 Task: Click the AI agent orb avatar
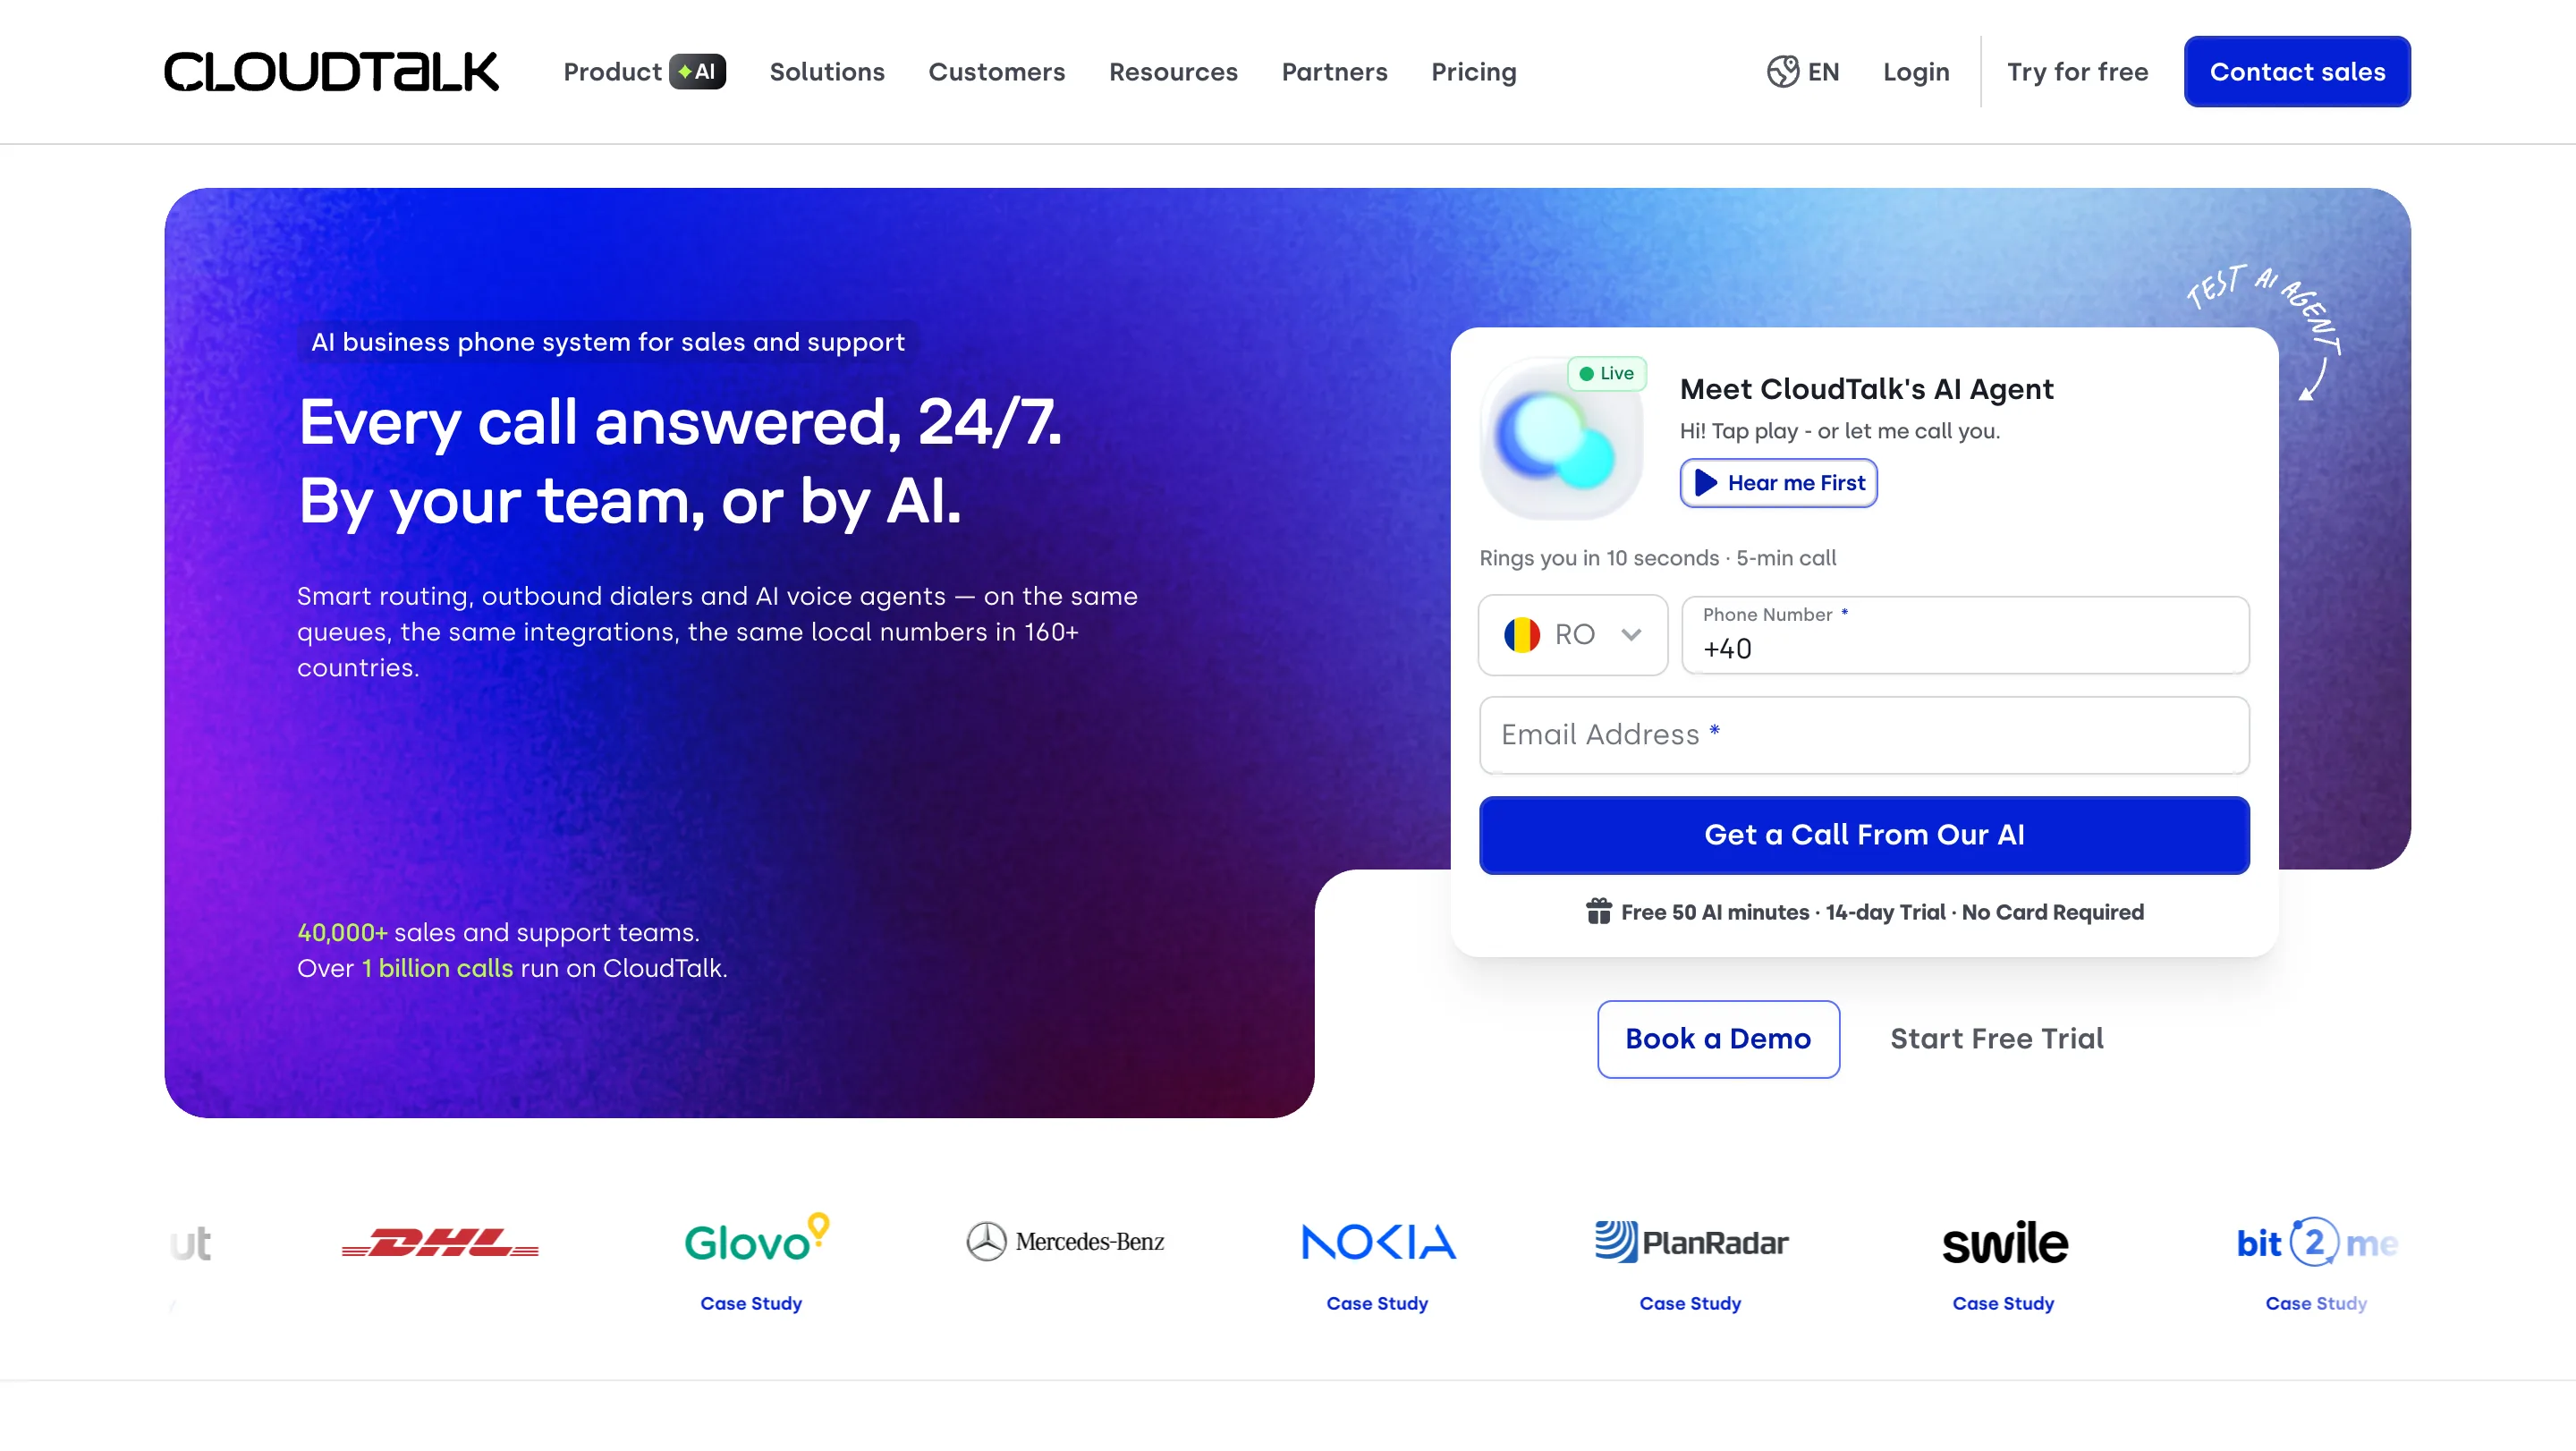point(1560,440)
